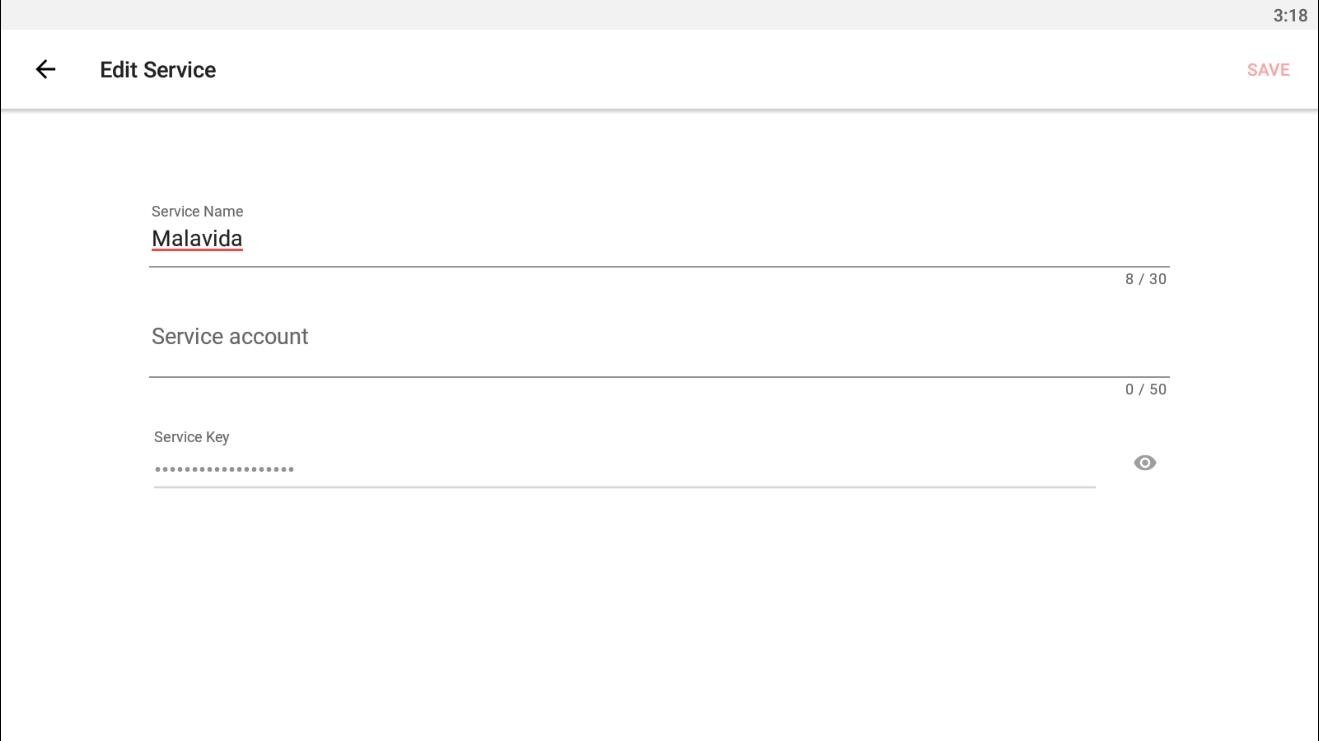Save the edited service
The image size is (1319, 741).
coord(1268,69)
